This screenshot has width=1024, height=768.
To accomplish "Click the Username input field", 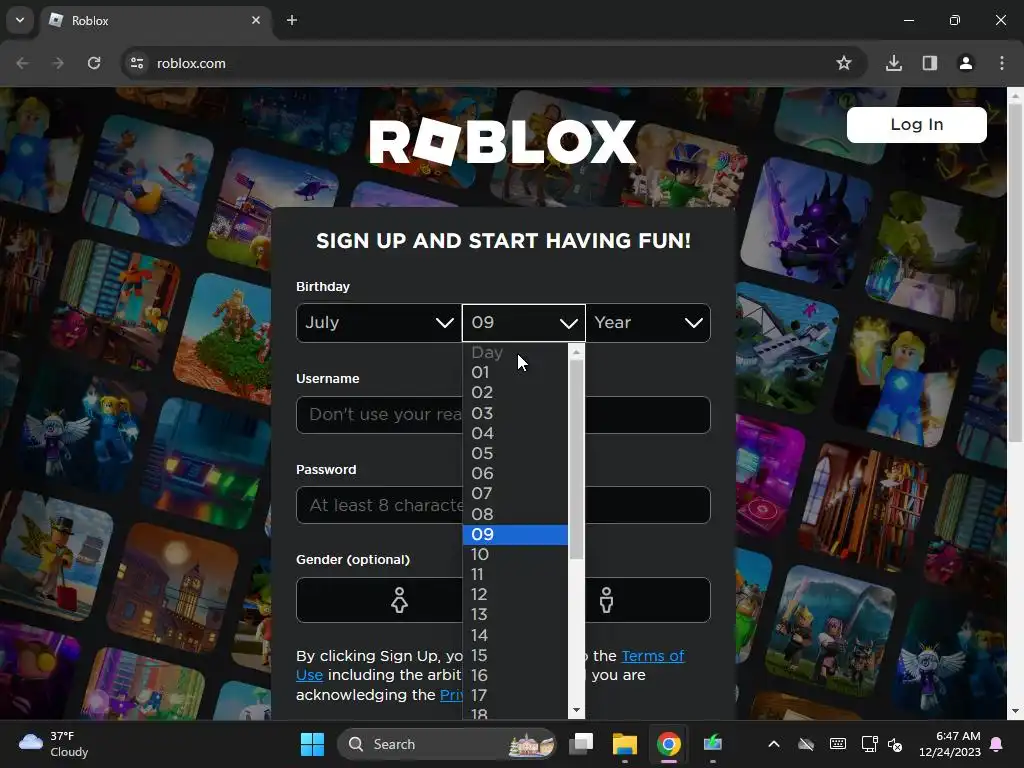I will tap(504, 415).
